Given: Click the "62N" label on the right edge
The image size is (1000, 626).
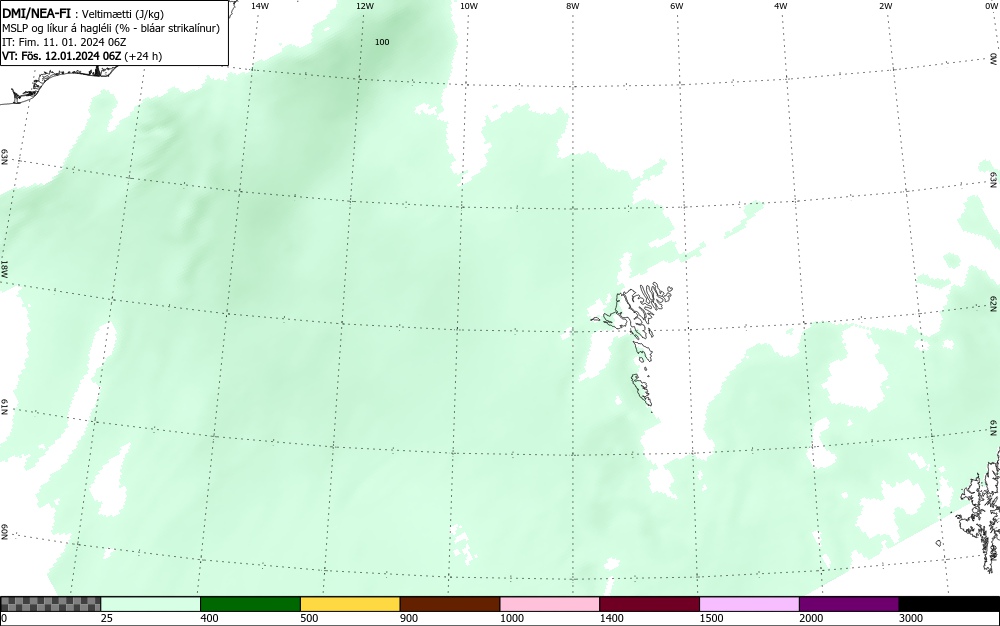Looking at the screenshot, I should click(994, 303).
